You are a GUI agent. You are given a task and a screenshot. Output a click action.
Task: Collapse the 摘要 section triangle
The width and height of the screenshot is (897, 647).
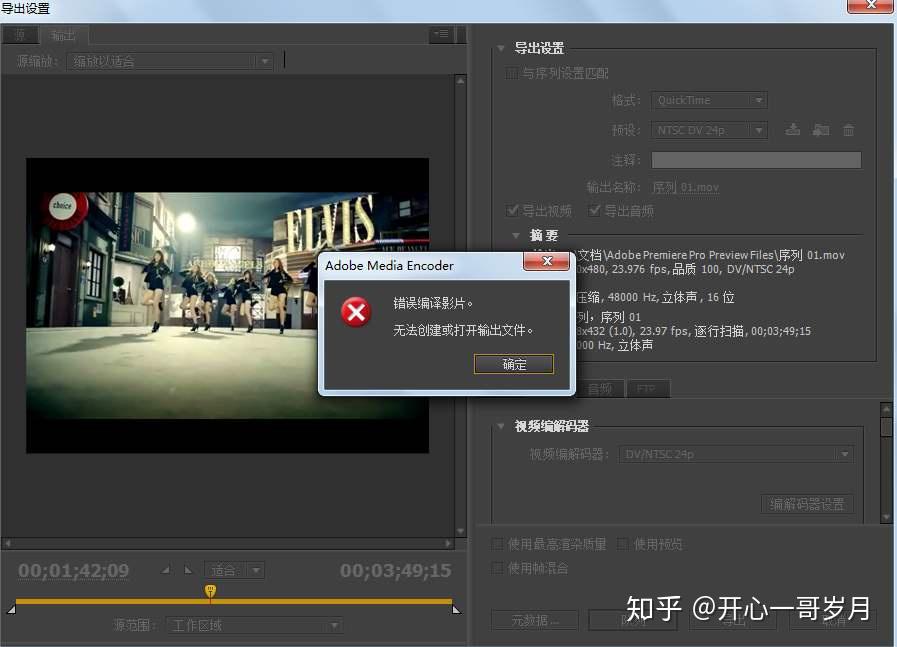click(x=516, y=235)
